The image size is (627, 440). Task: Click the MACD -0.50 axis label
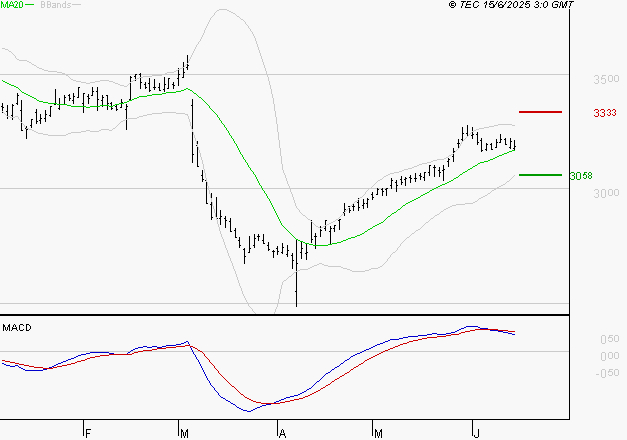click(x=608, y=373)
